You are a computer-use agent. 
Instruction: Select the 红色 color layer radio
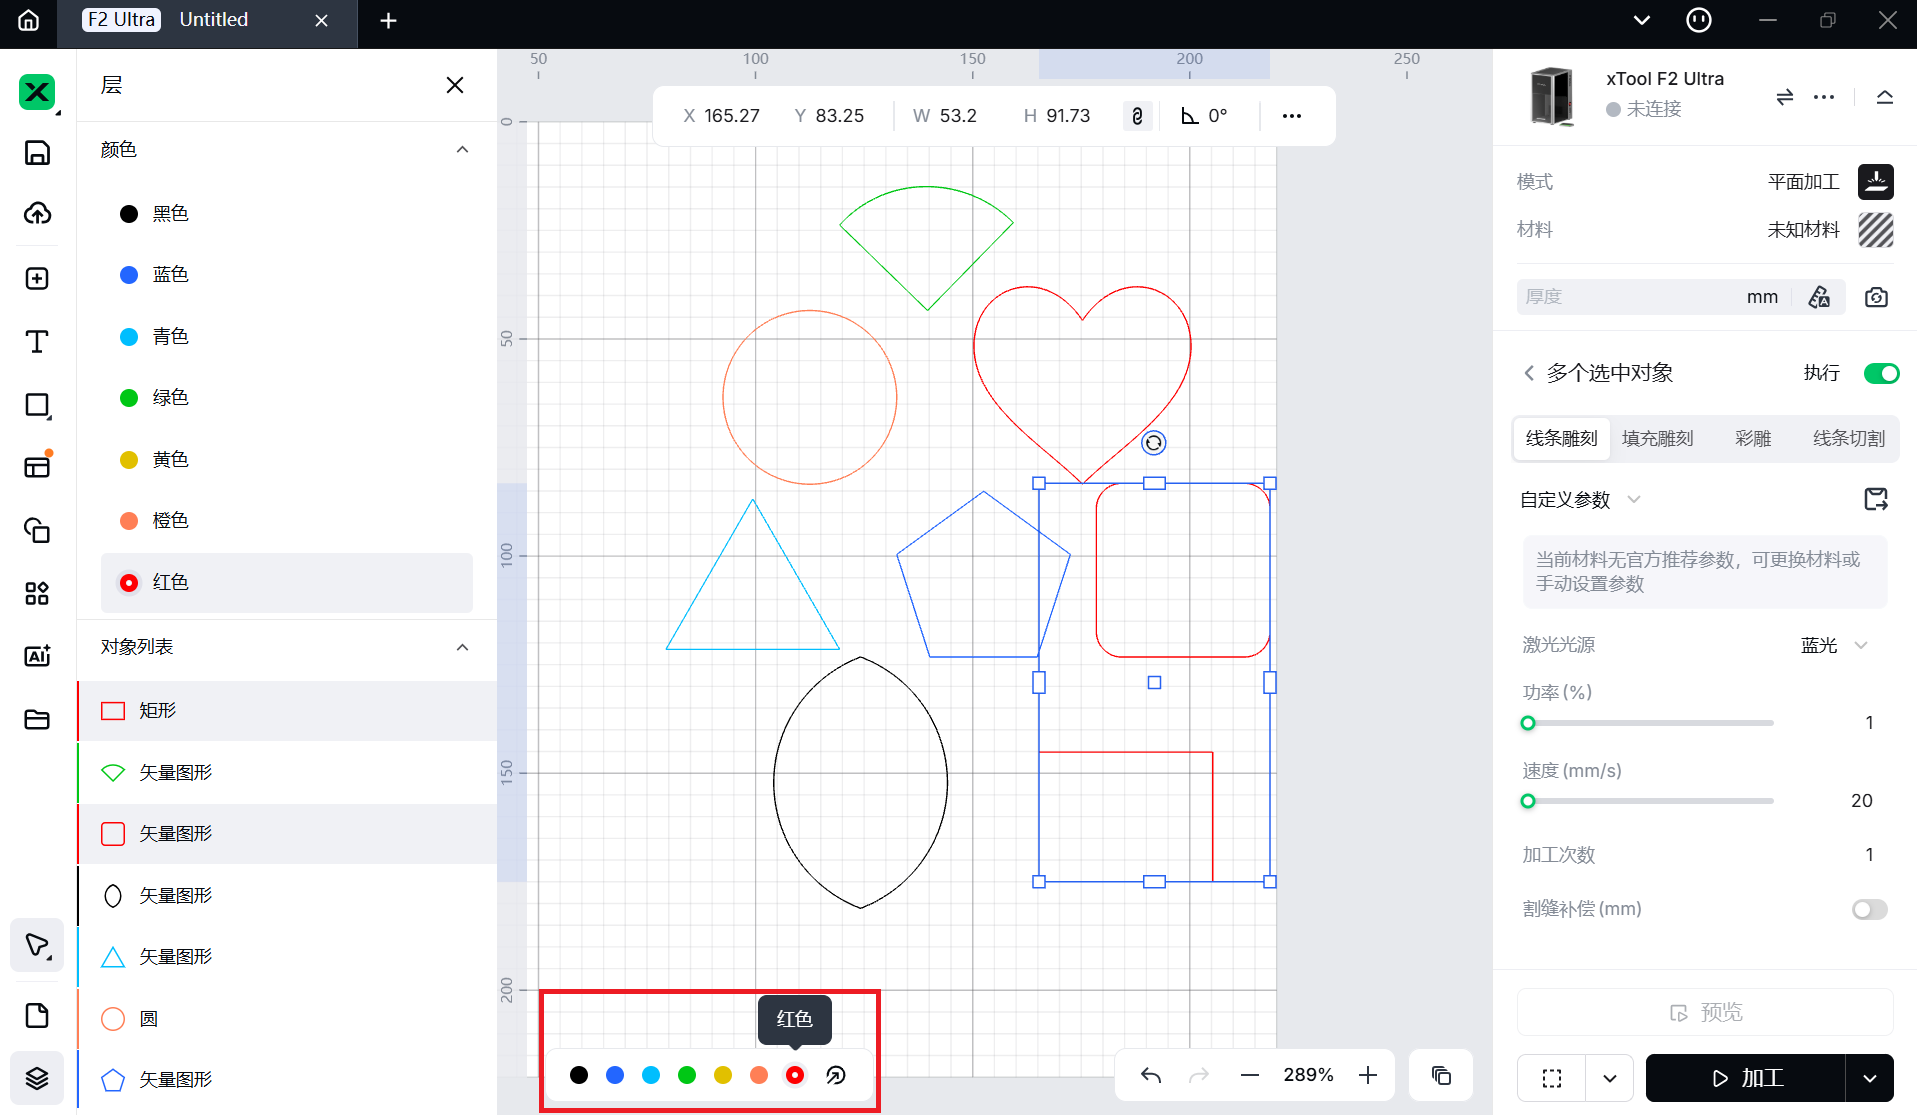[x=129, y=583]
